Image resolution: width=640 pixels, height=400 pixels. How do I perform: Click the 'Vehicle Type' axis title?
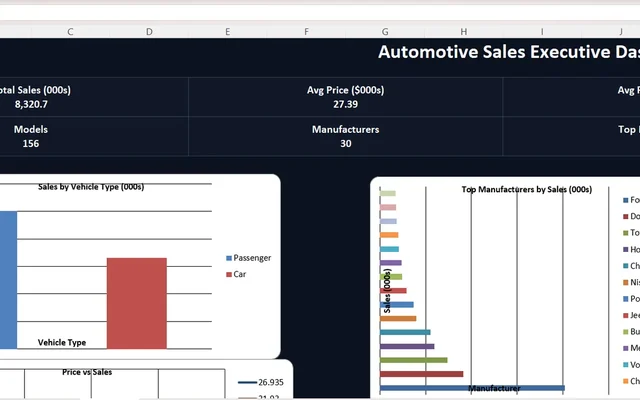[x=62, y=342]
